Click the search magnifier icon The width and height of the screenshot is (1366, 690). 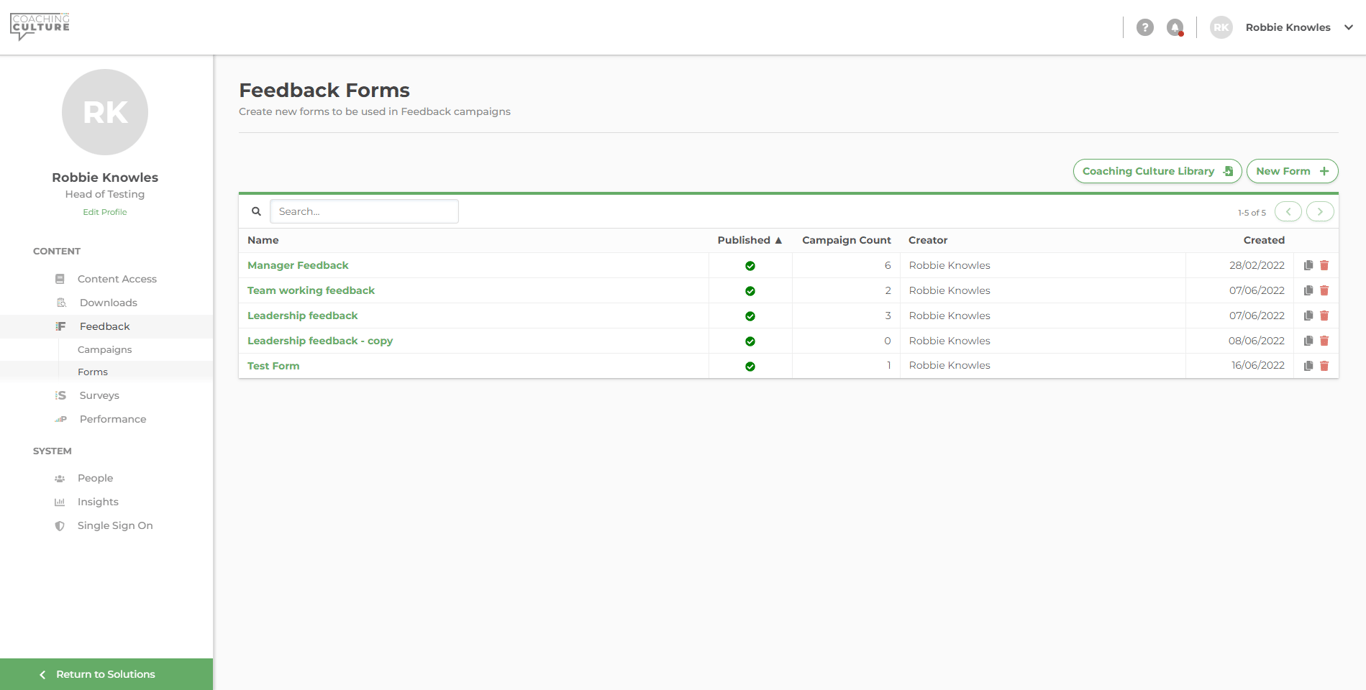(x=256, y=212)
